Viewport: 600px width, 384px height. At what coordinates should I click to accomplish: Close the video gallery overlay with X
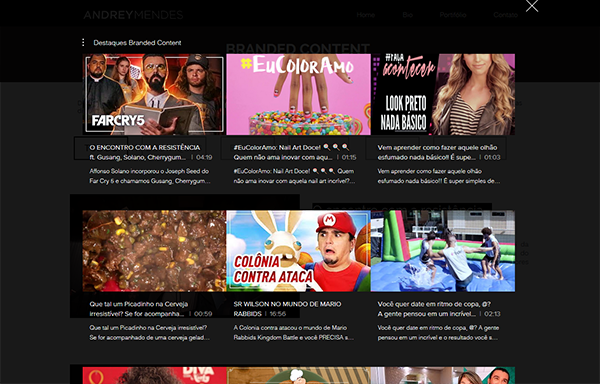pos(532,6)
